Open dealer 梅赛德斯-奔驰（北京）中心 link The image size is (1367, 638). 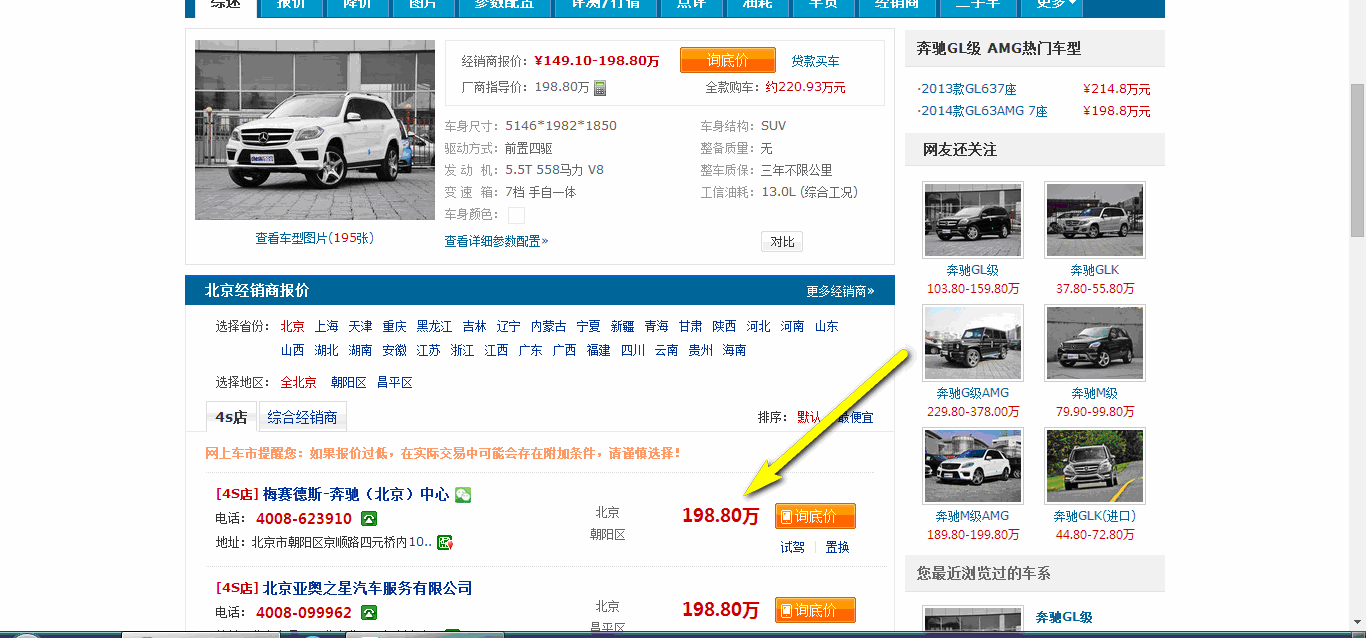click(x=355, y=495)
